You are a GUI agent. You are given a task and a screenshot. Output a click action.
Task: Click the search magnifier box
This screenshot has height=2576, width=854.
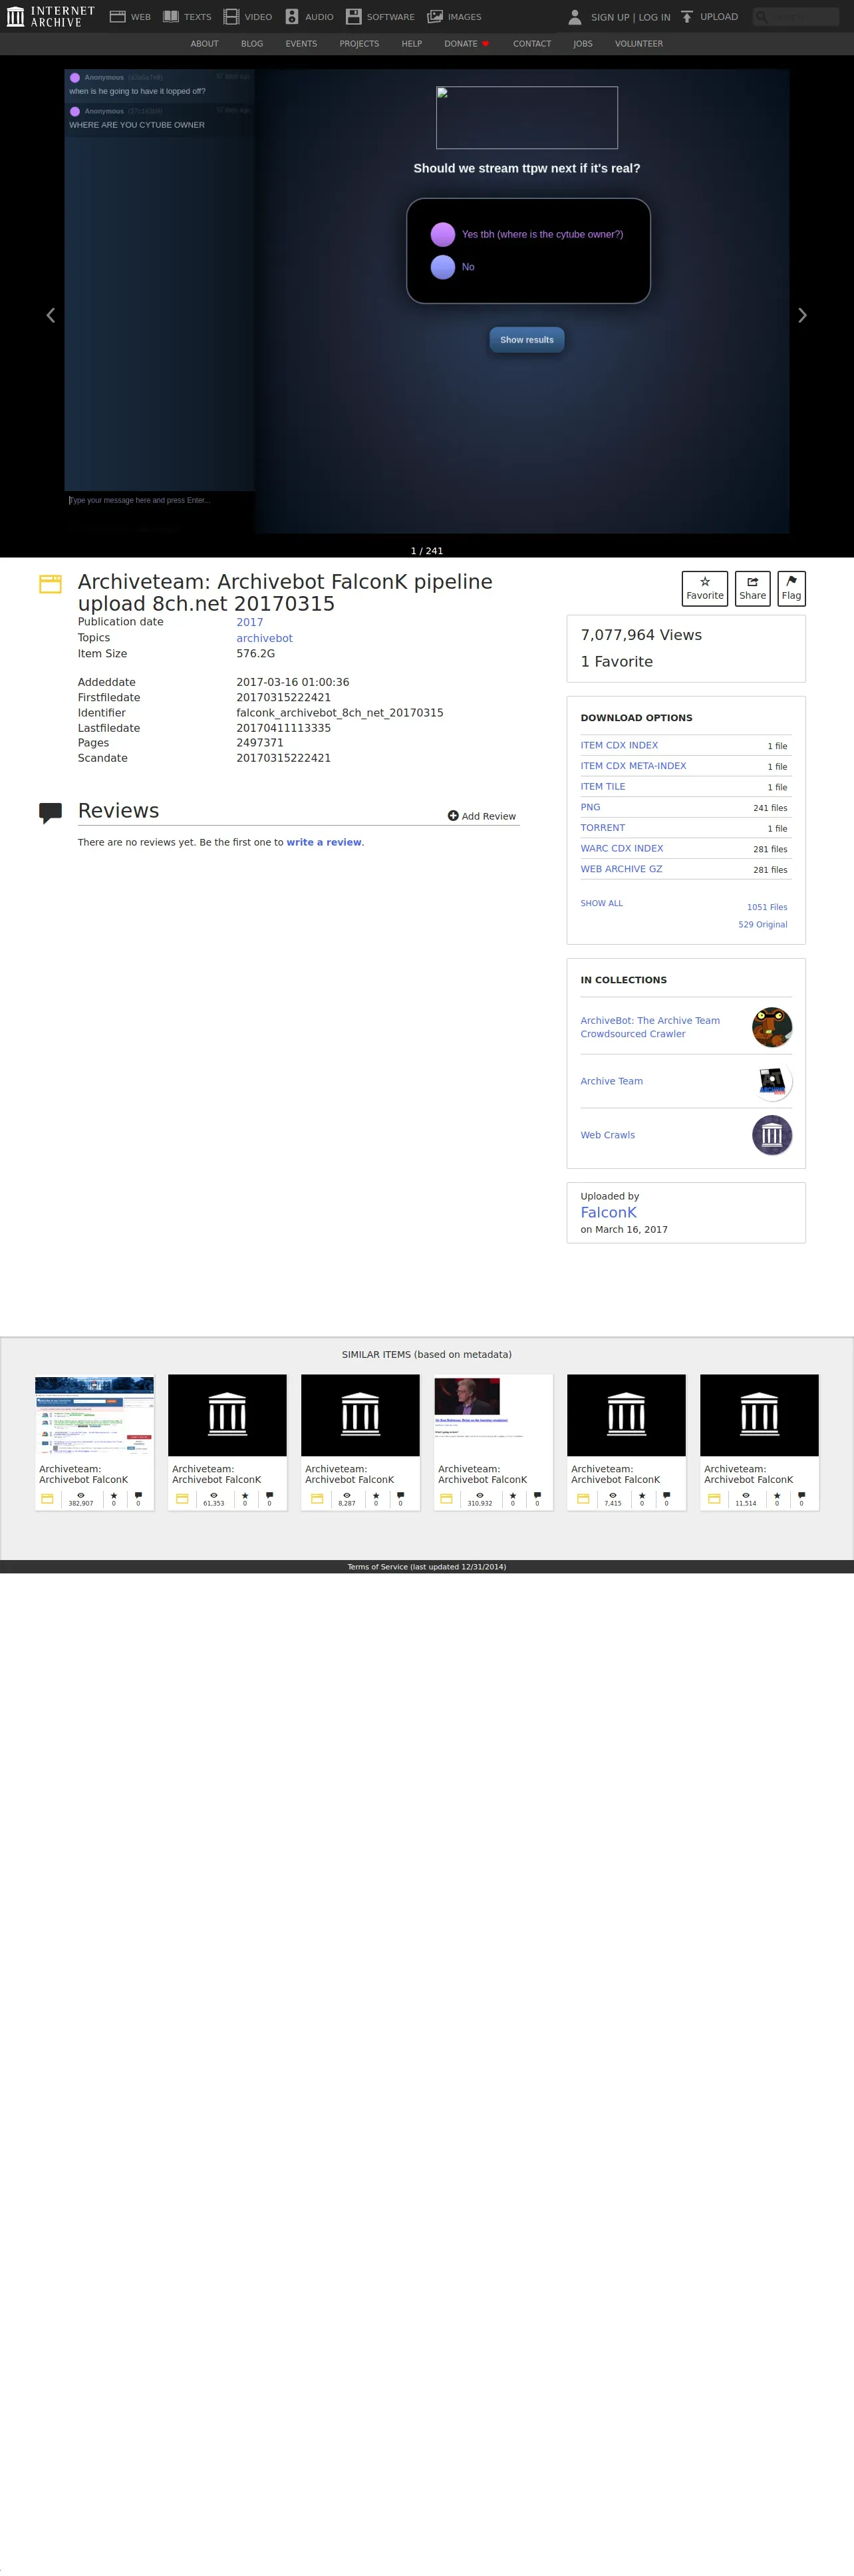click(x=796, y=17)
